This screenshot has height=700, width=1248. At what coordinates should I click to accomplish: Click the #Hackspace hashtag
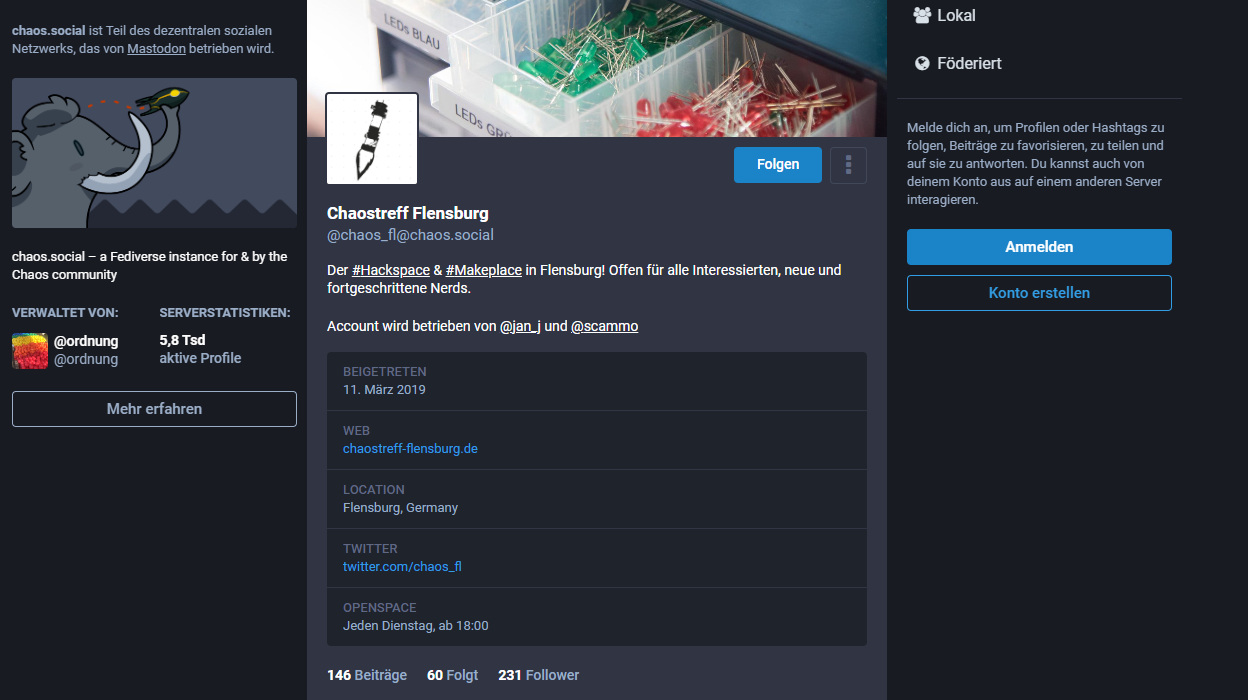[391, 270]
